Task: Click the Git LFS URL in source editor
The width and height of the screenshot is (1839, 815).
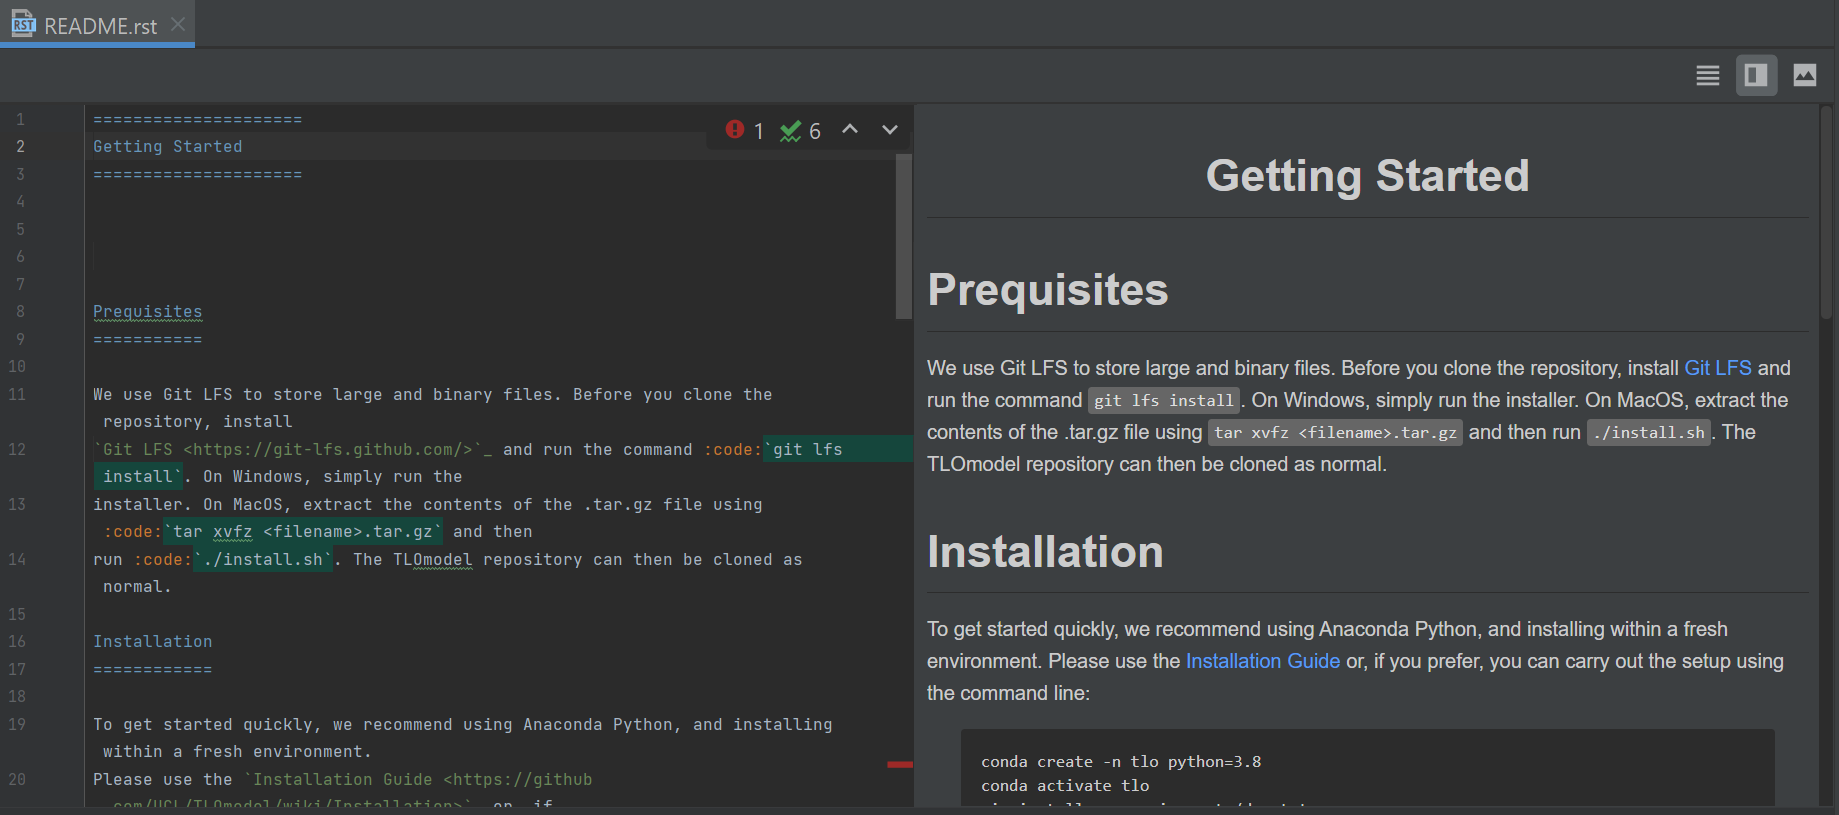Action: tap(330, 450)
